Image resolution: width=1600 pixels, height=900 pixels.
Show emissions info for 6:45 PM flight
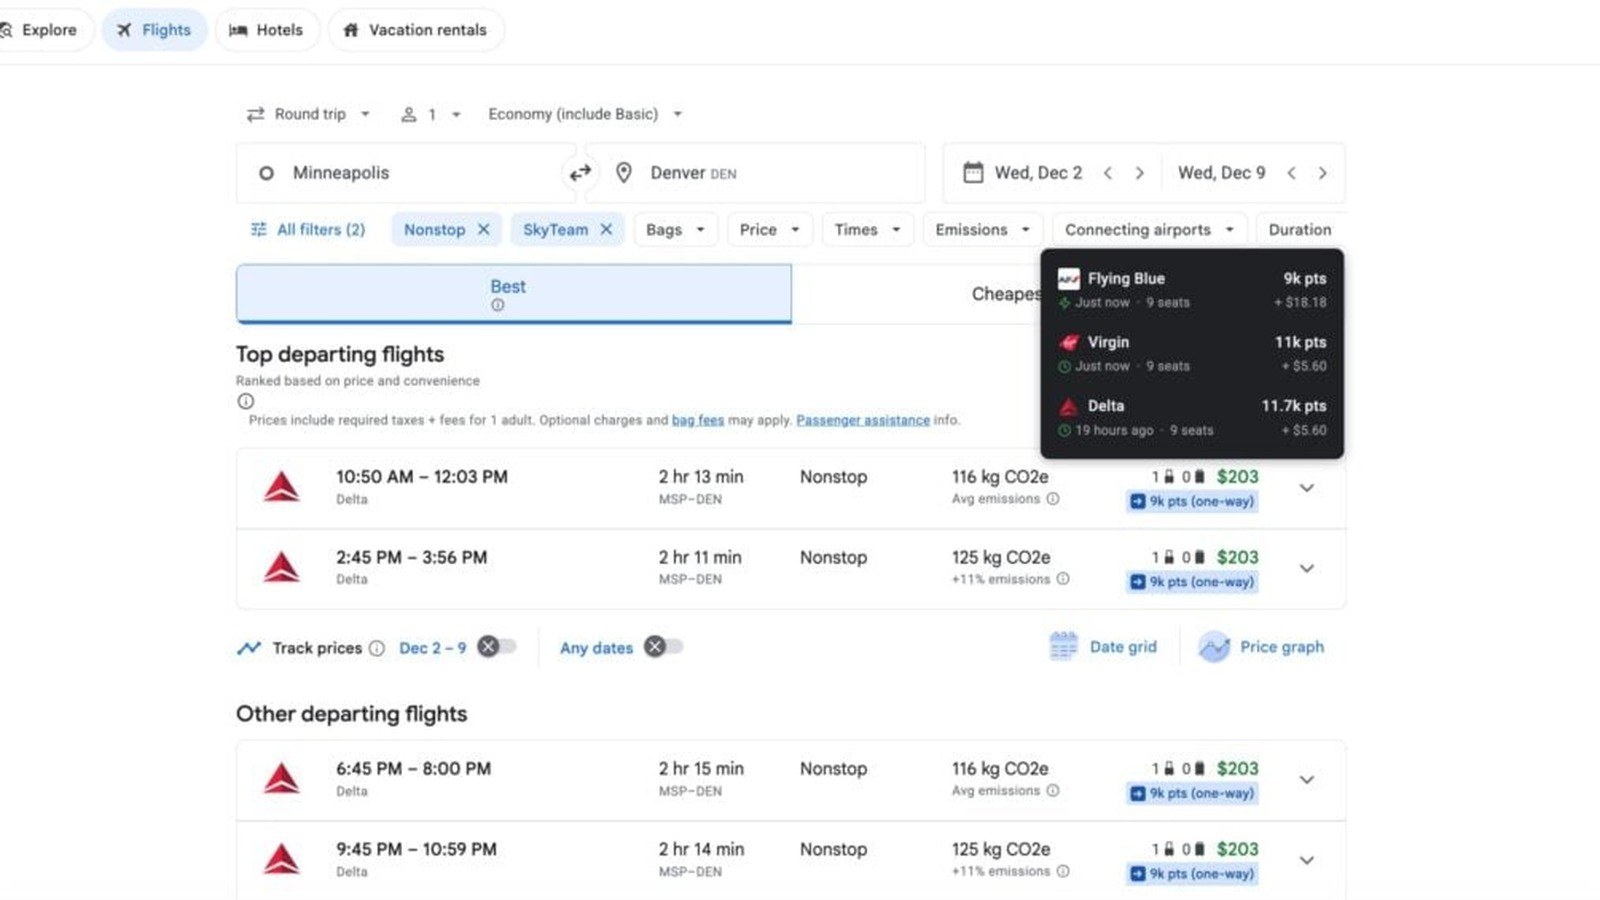(1053, 791)
